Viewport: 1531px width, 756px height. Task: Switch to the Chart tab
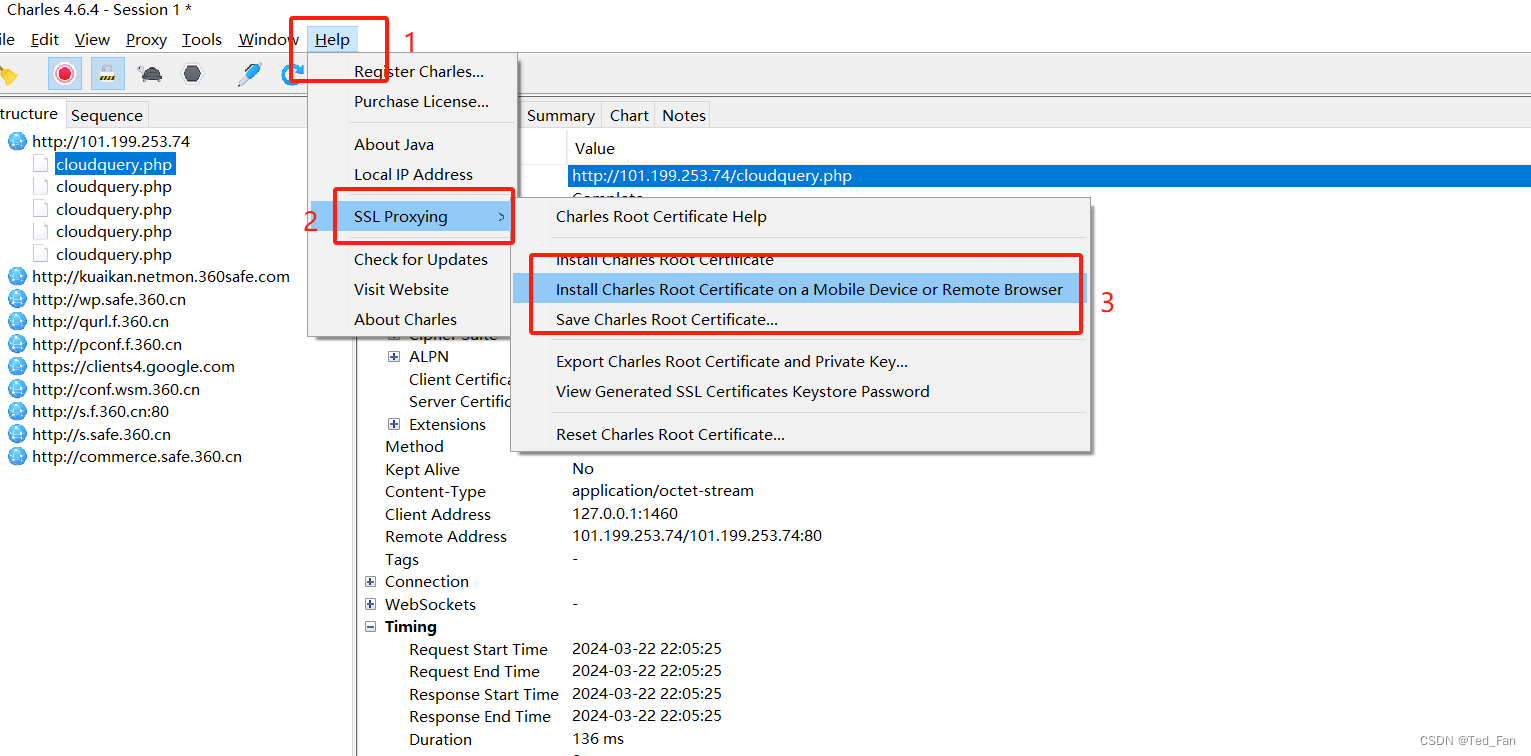coord(629,115)
